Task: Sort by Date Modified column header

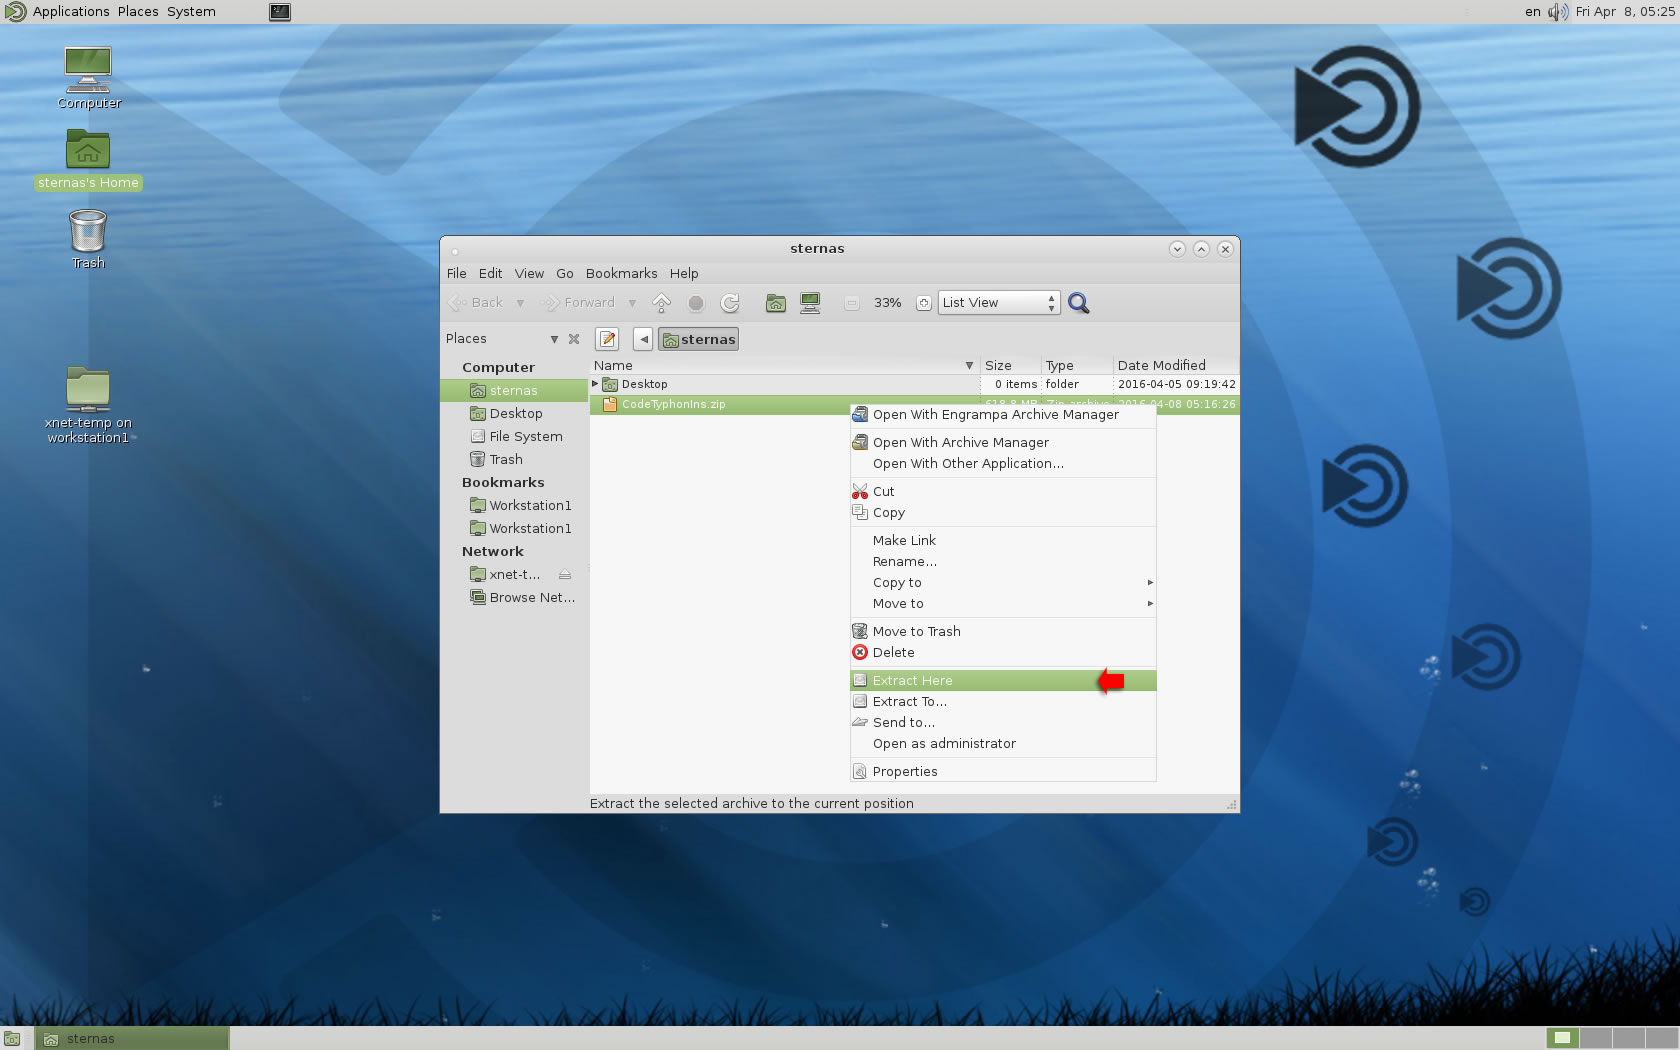Action: pos(1176,365)
